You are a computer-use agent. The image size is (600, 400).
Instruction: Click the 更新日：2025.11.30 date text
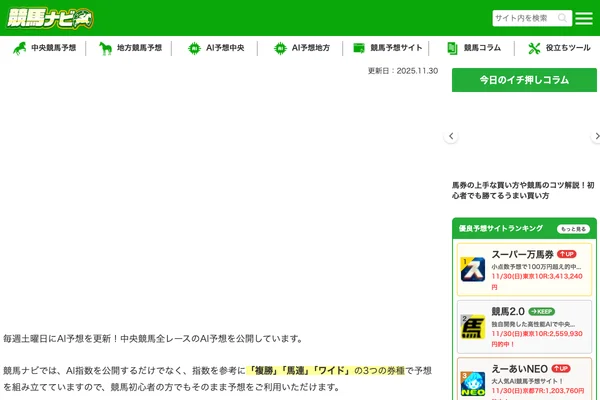[403, 71]
